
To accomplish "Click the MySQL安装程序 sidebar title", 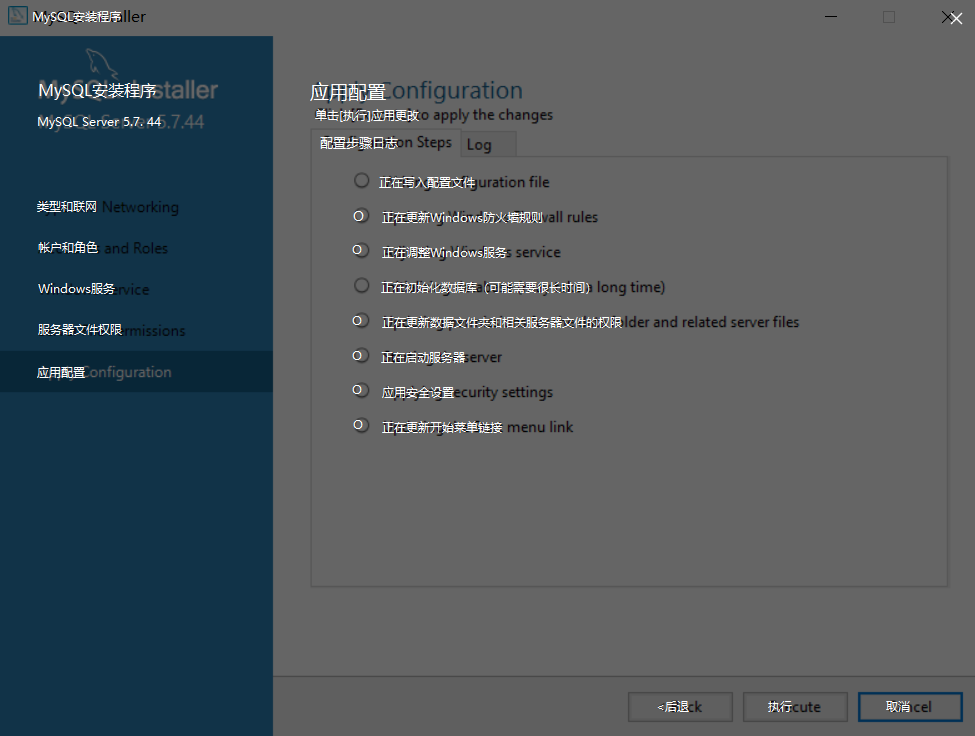I will [128, 91].
